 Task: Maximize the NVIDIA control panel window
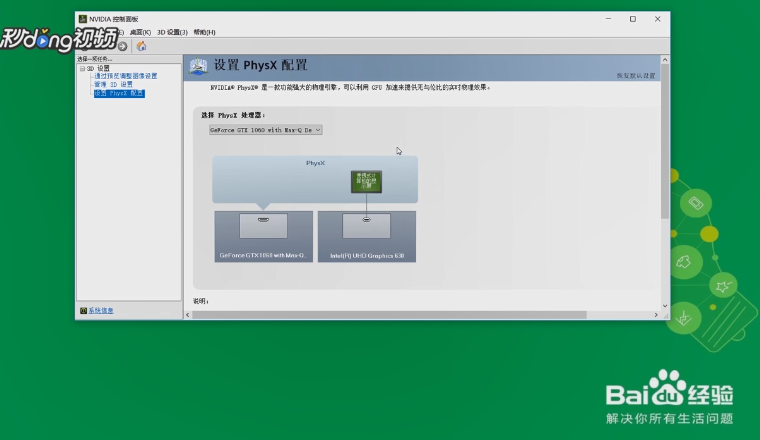633,19
